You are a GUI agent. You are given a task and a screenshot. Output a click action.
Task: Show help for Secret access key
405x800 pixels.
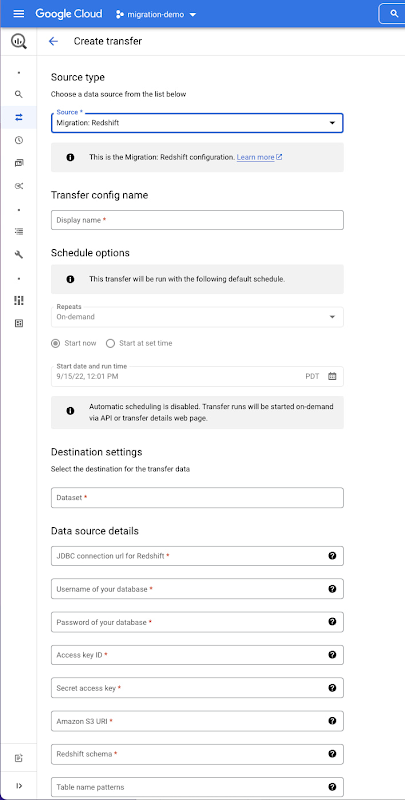pos(332,688)
